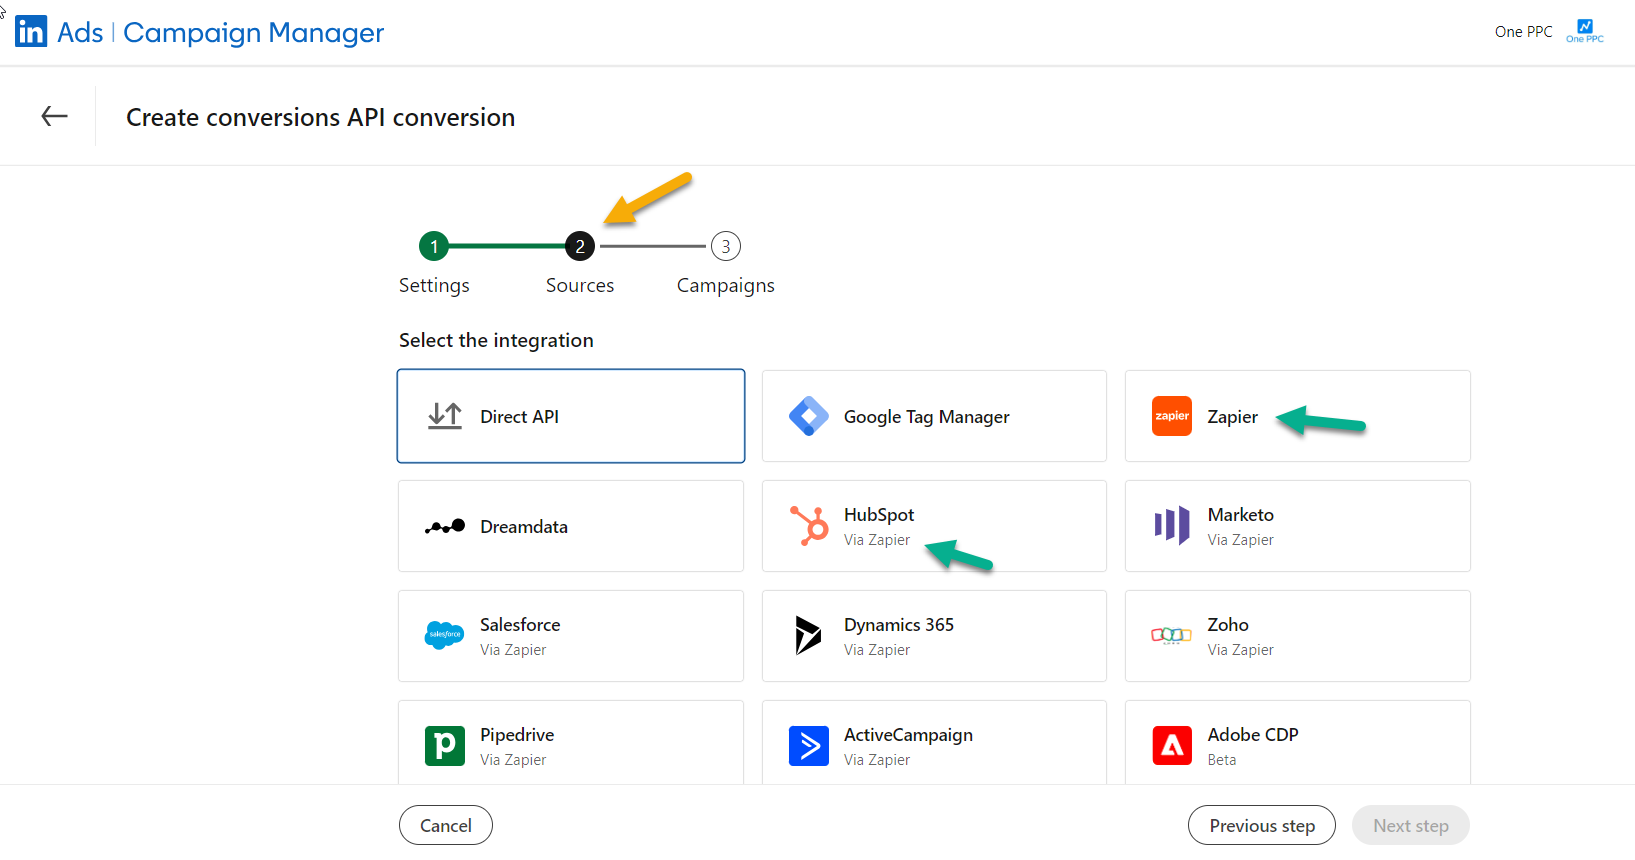The image size is (1635, 860).
Task: Click the Salesforce cloud logo icon
Action: pos(445,635)
